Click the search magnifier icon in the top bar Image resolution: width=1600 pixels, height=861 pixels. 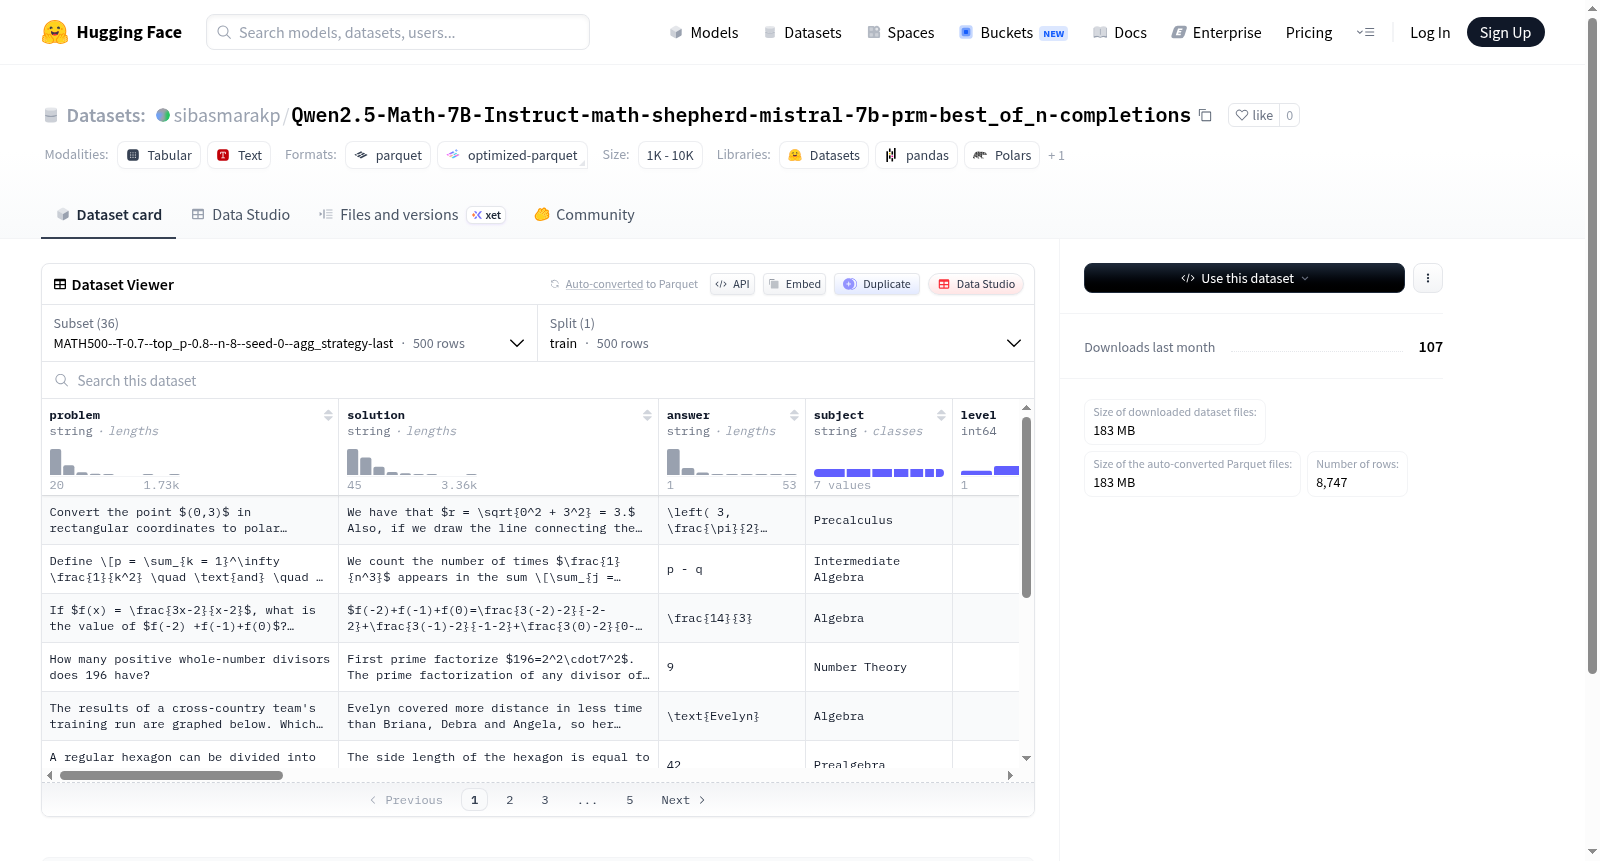pos(224,32)
